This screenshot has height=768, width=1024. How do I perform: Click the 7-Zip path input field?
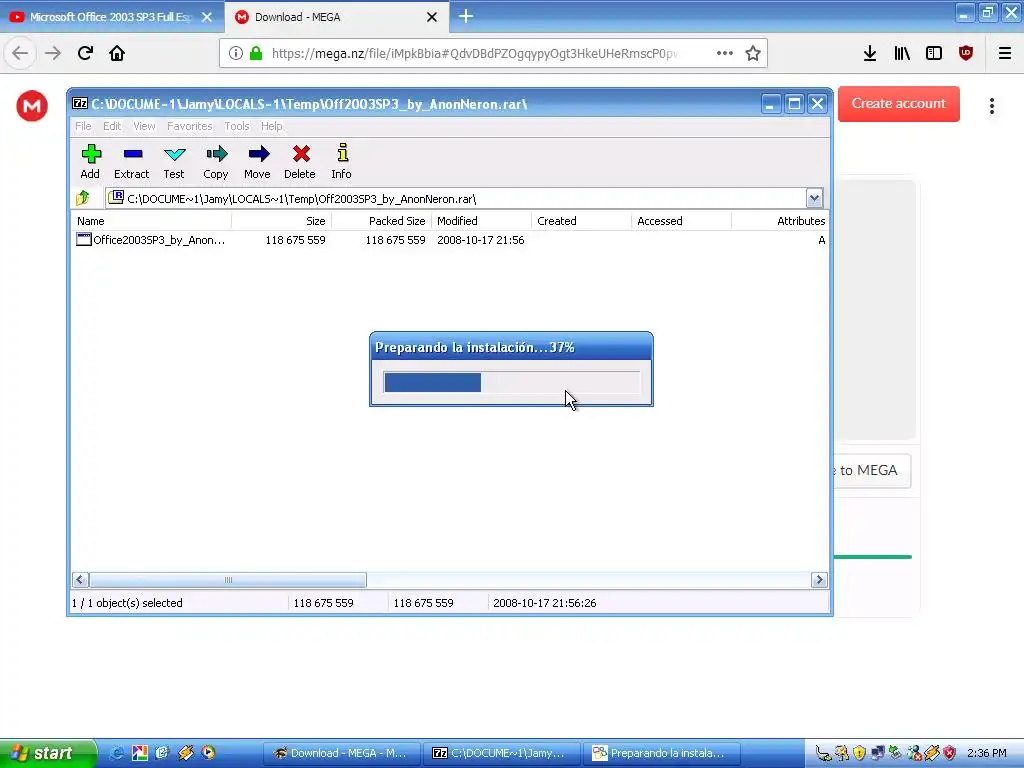click(x=455, y=198)
